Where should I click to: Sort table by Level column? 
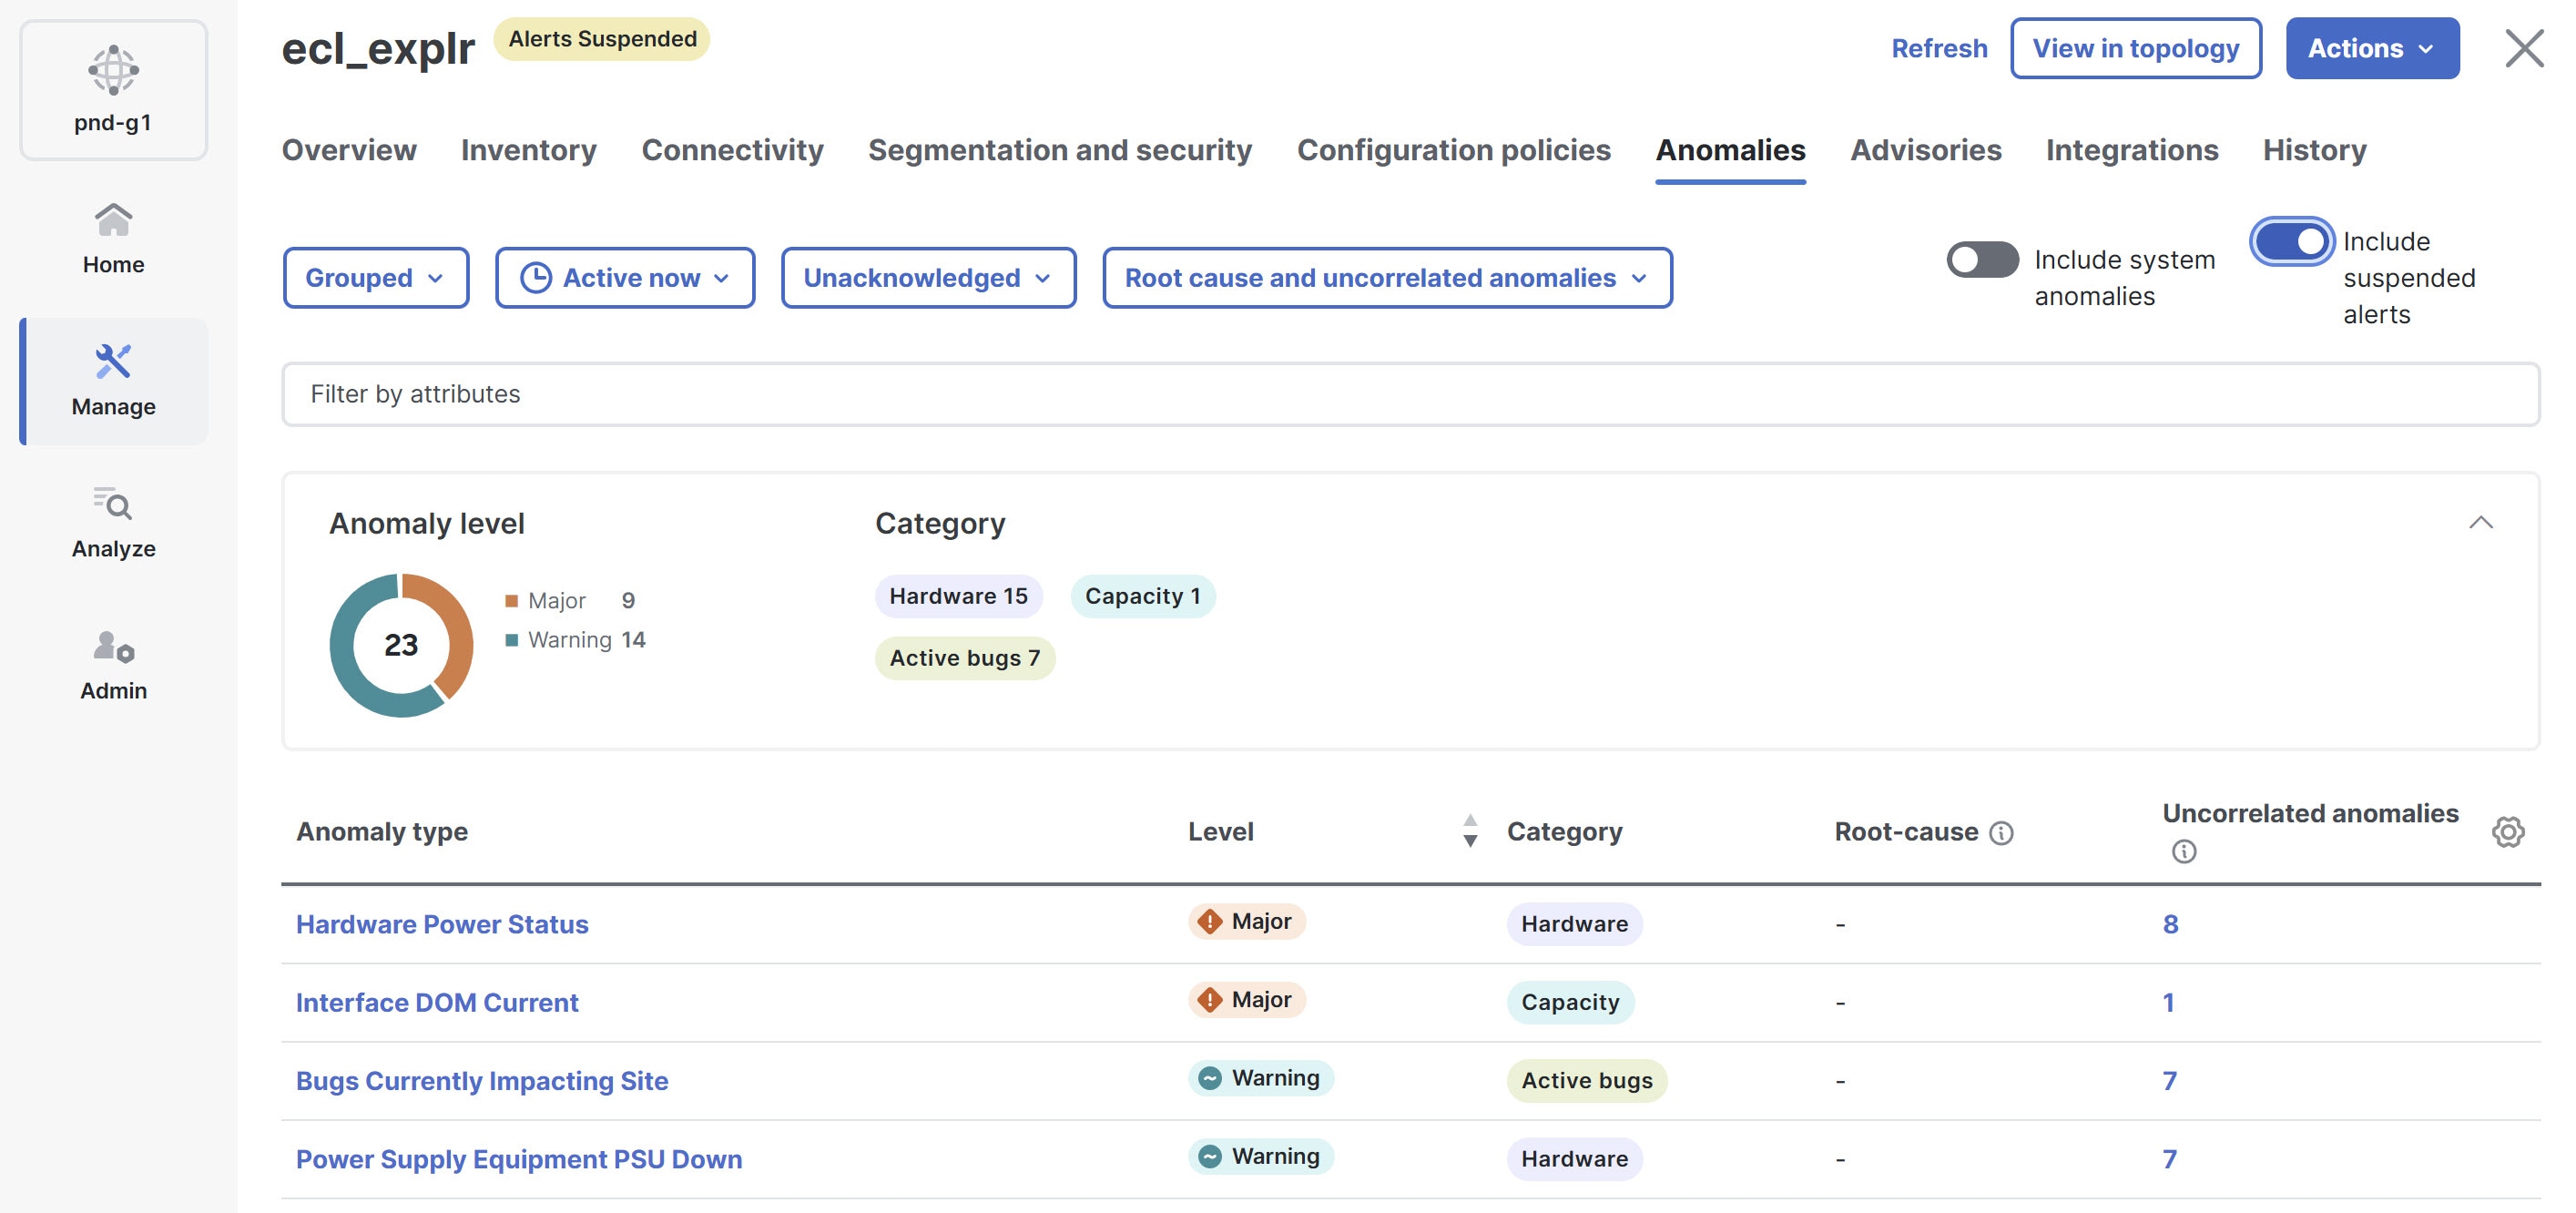(1470, 831)
